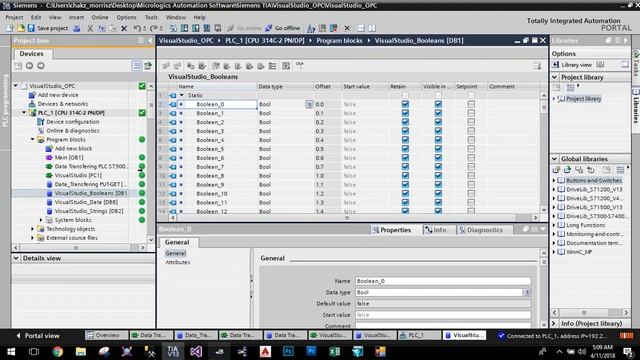Screen dimensions: 640x360
Task: Click the Undo arrow icon
Action: (x=137, y=28)
